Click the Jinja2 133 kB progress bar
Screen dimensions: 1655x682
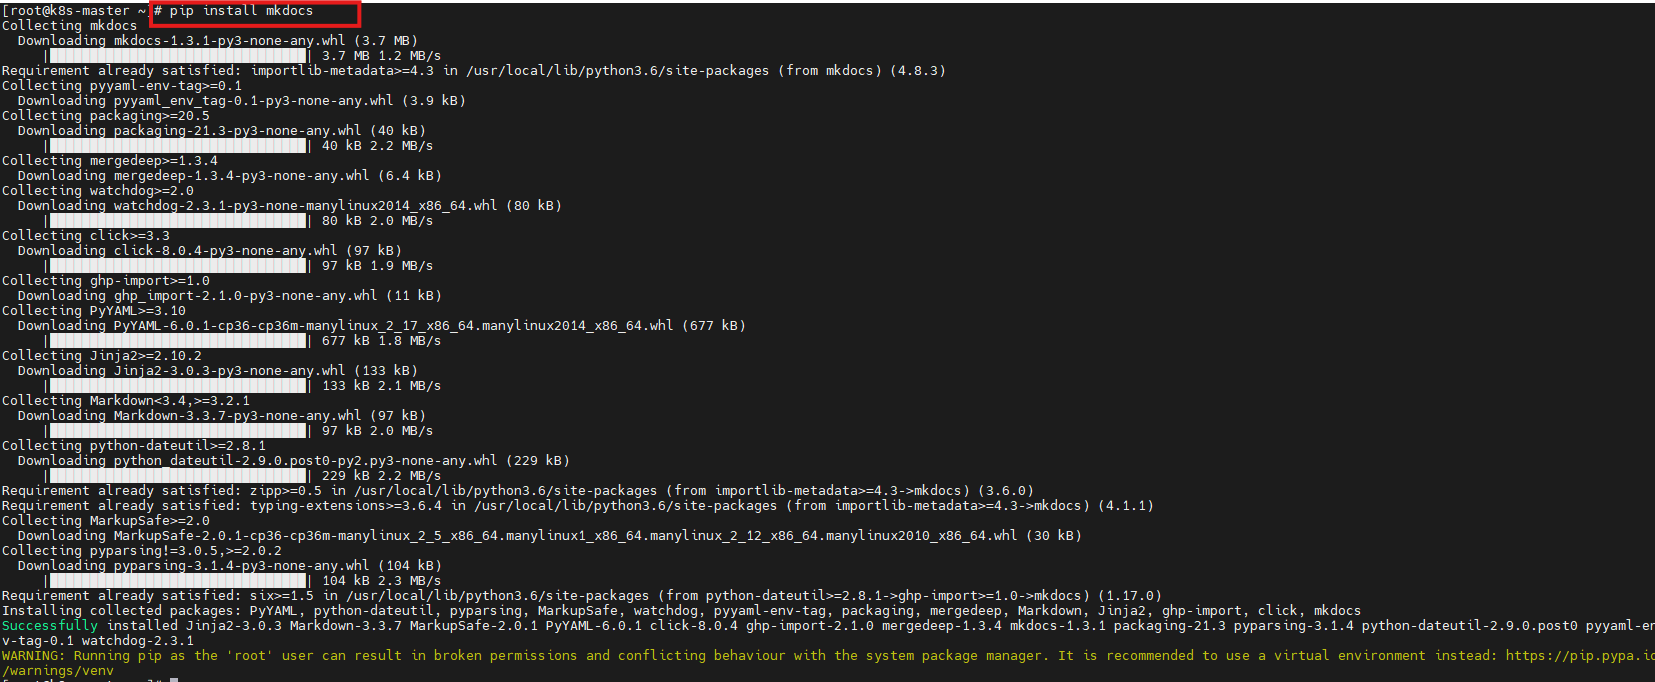point(178,386)
